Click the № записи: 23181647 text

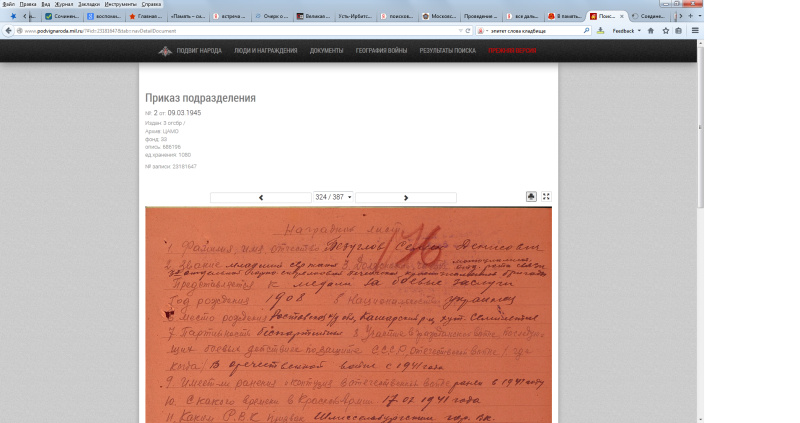170,166
